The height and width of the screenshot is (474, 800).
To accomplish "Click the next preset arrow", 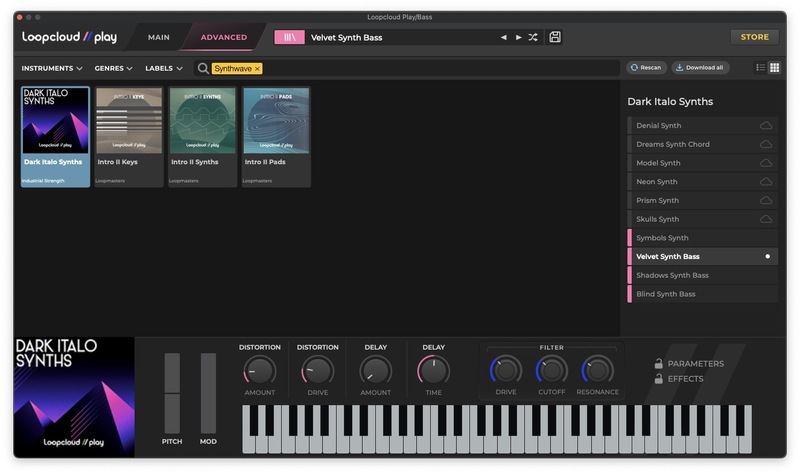I will (518, 38).
